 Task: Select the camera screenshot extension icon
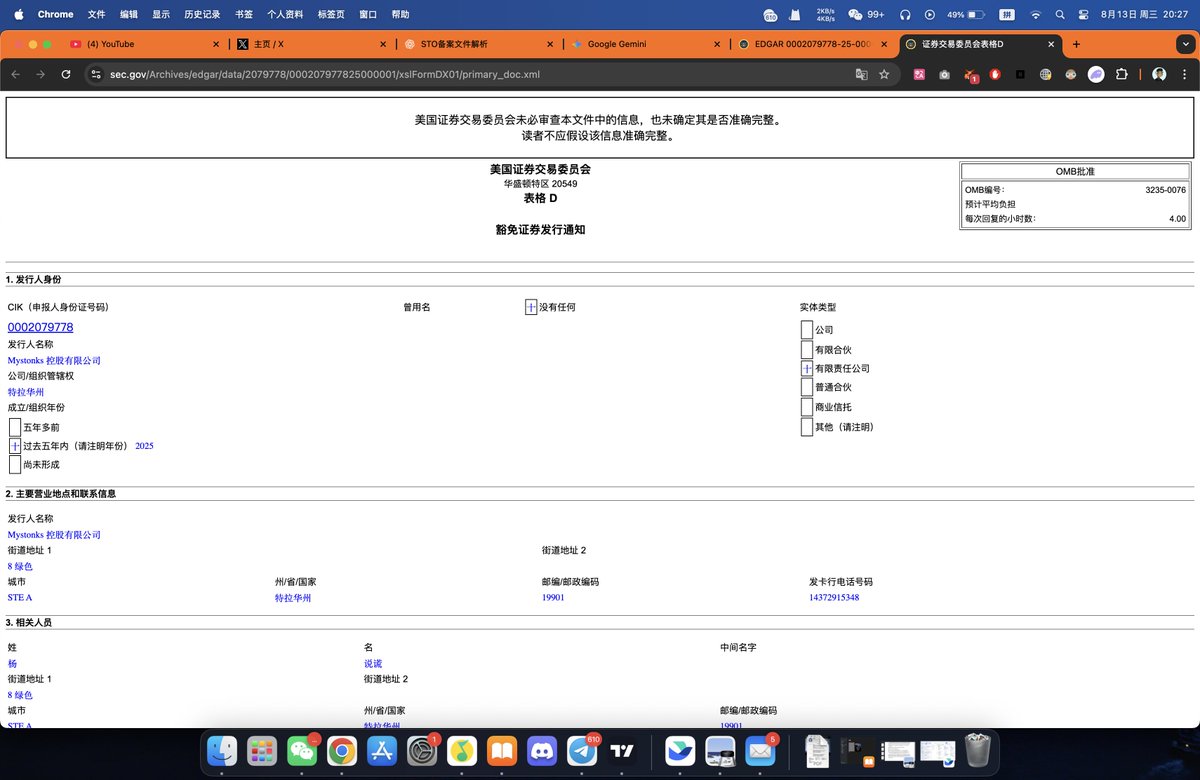click(943, 74)
